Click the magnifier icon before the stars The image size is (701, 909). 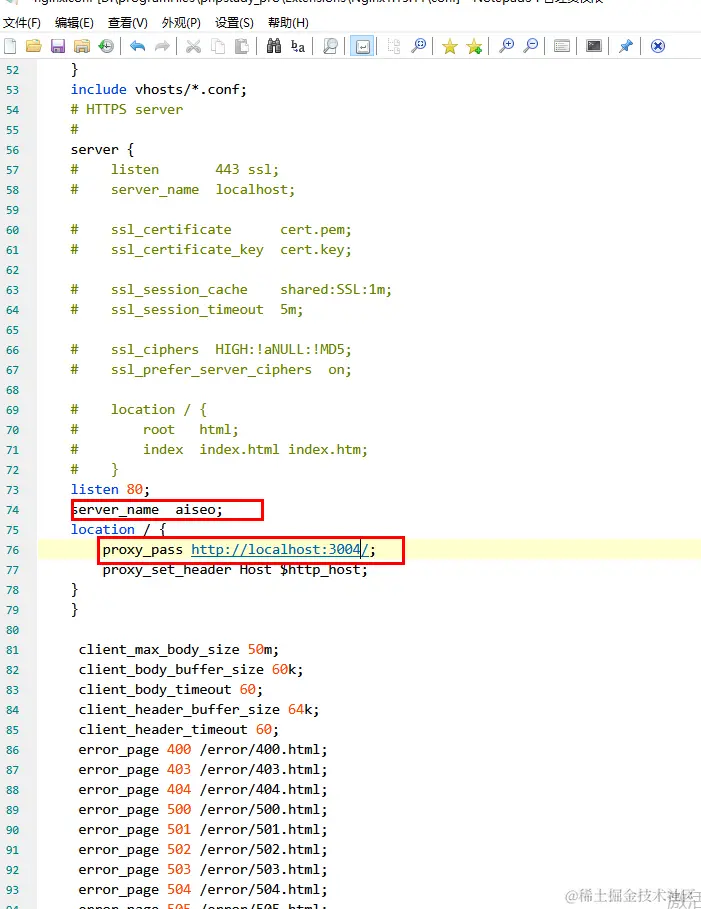[418, 46]
